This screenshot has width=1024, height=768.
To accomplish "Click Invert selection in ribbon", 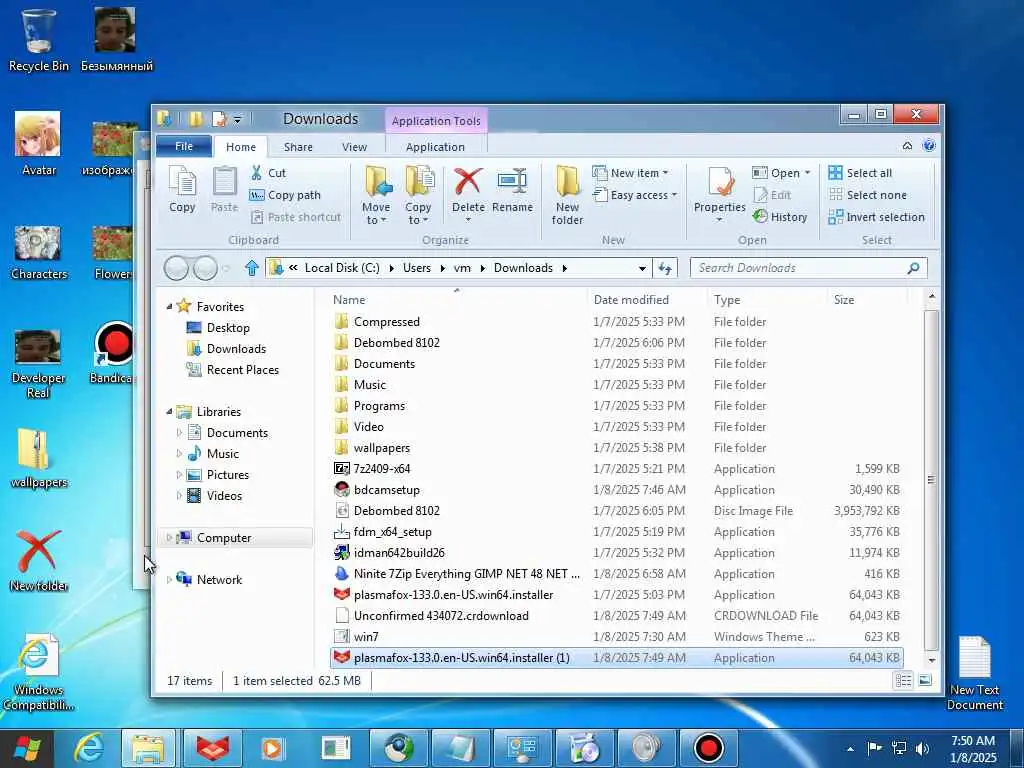I will (x=876, y=217).
